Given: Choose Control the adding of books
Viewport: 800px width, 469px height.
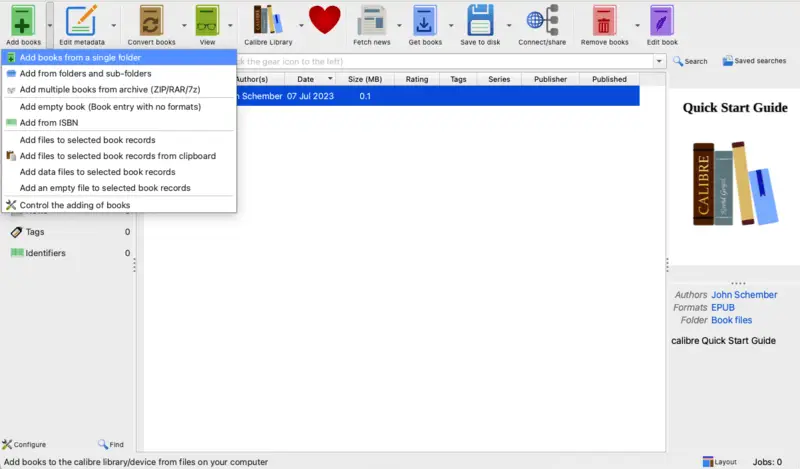Looking at the screenshot, I should coord(119,205).
